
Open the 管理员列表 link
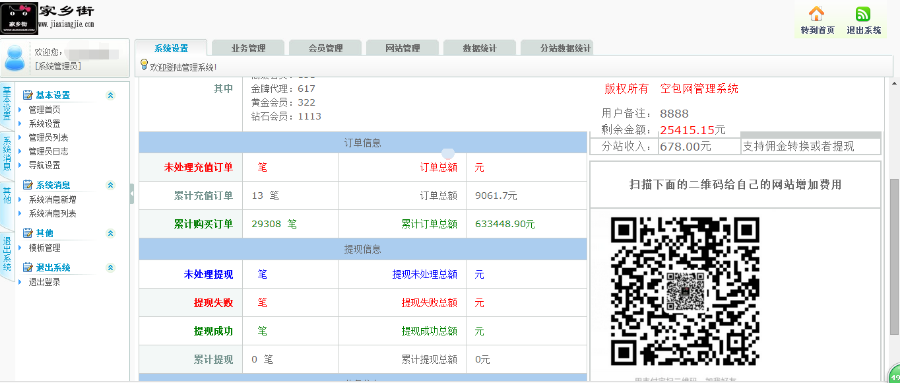pyautogui.click(x=48, y=137)
